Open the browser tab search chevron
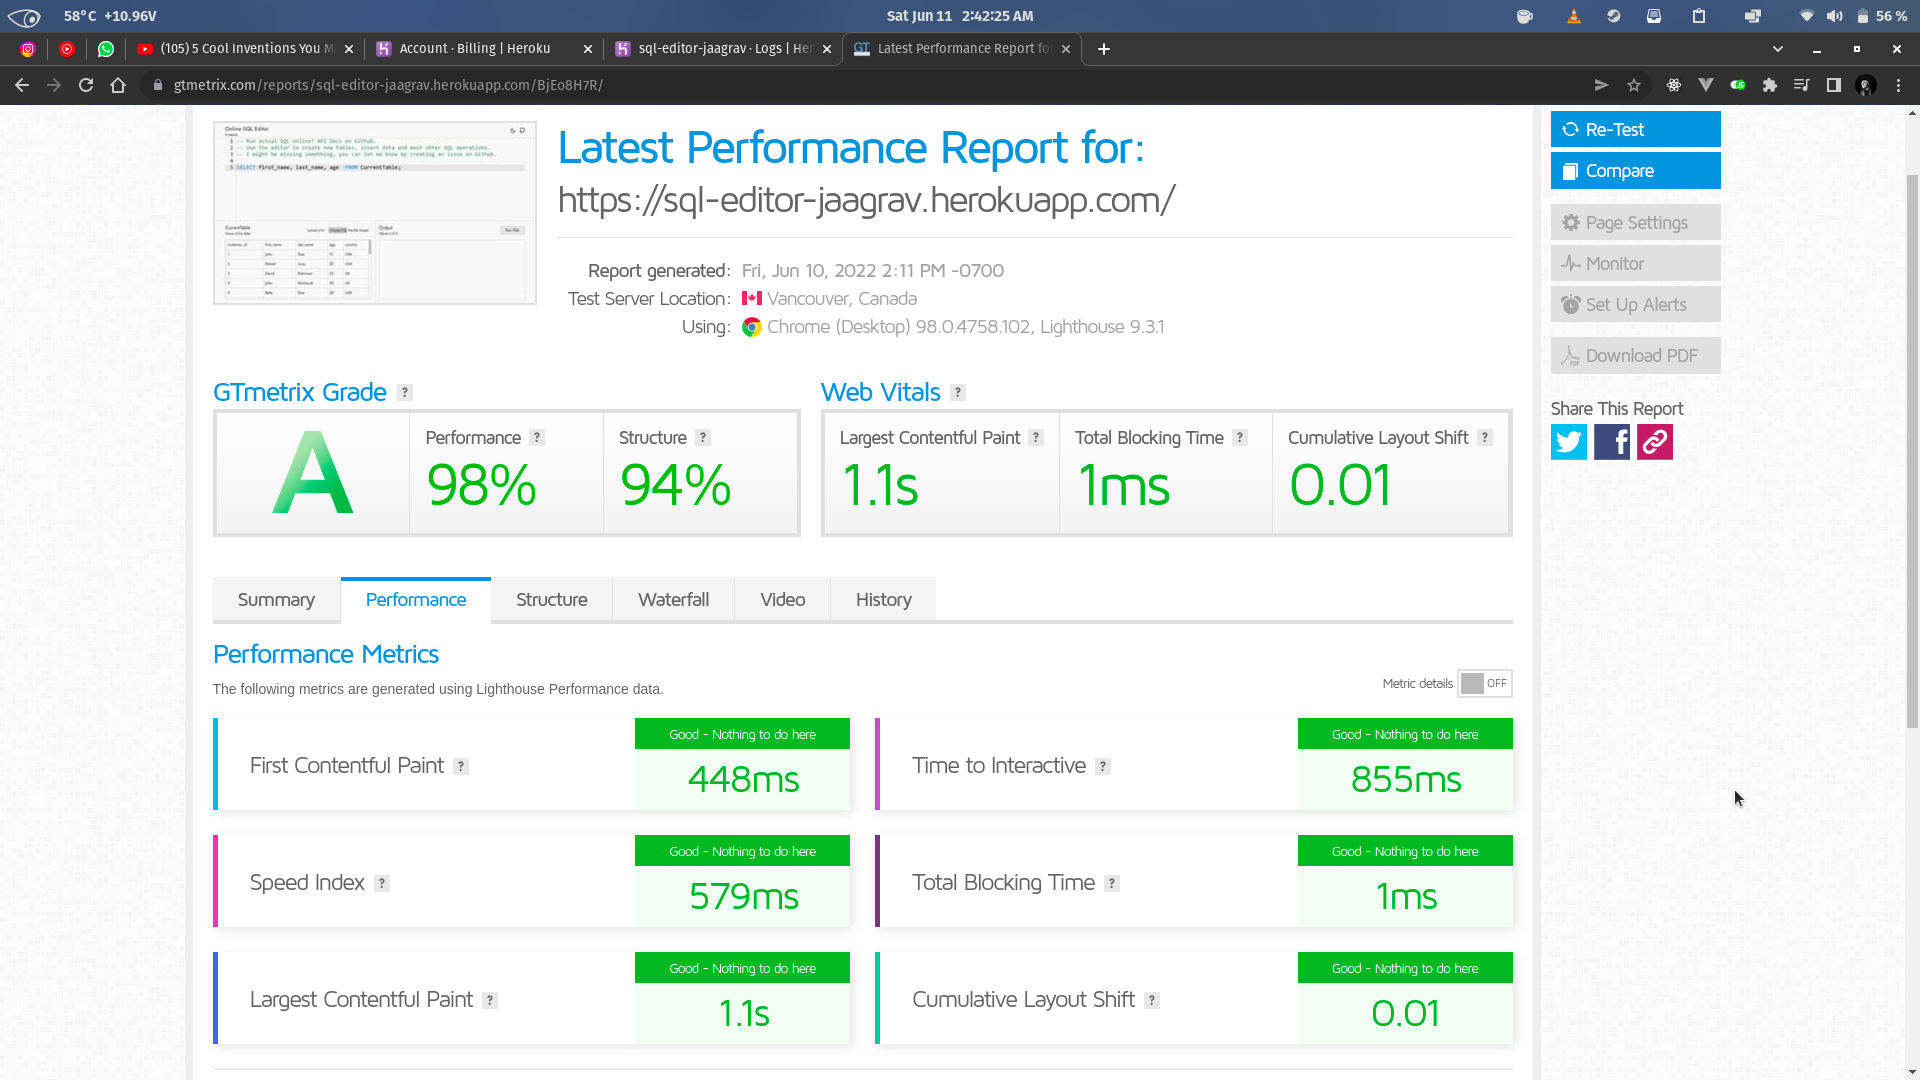The image size is (1920, 1080). (x=1778, y=48)
